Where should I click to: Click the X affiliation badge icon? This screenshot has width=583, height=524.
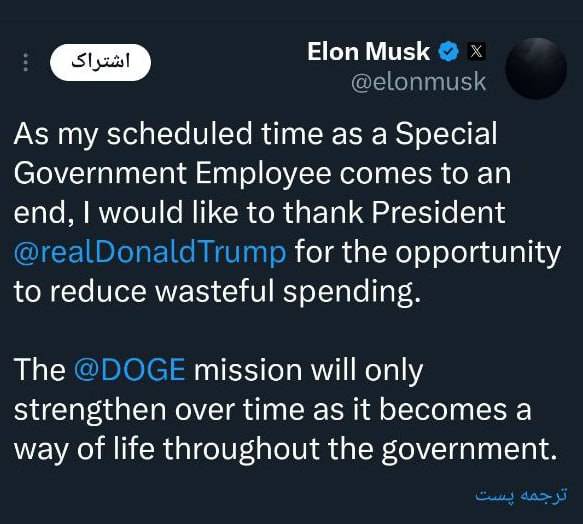(x=476, y=51)
